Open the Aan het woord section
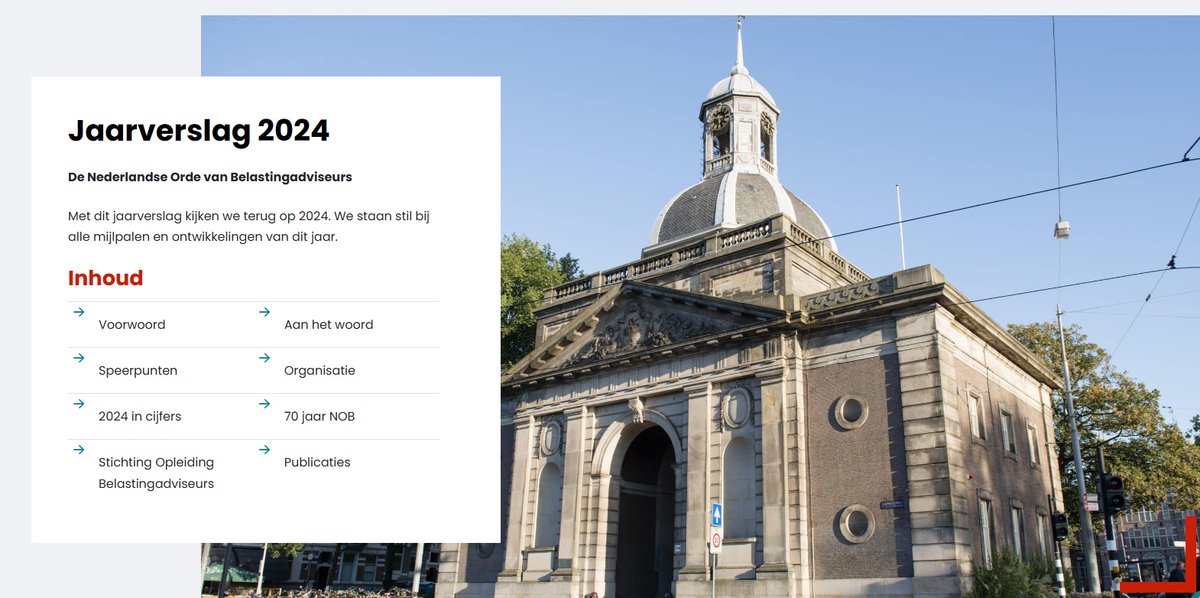The image size is (1200, 598). (329, 324)
